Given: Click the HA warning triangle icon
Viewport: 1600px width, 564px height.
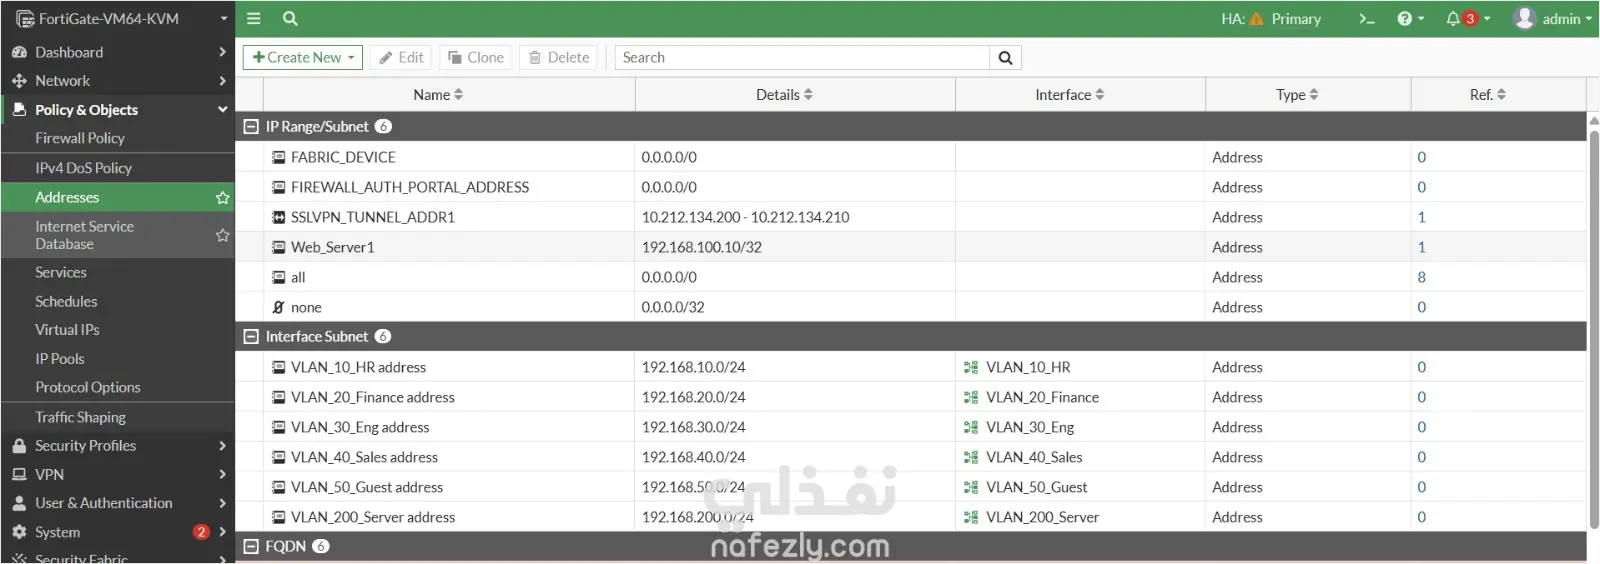Looking at the screenshot, I should 1257,19.
